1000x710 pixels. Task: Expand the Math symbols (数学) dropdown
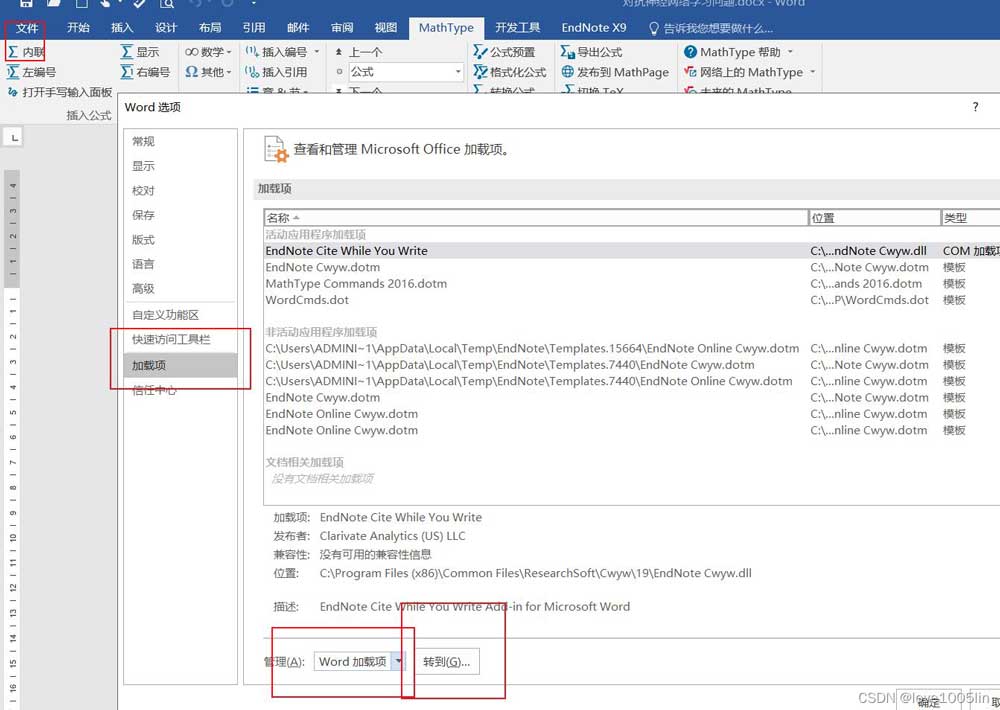[x=229, y=52]
